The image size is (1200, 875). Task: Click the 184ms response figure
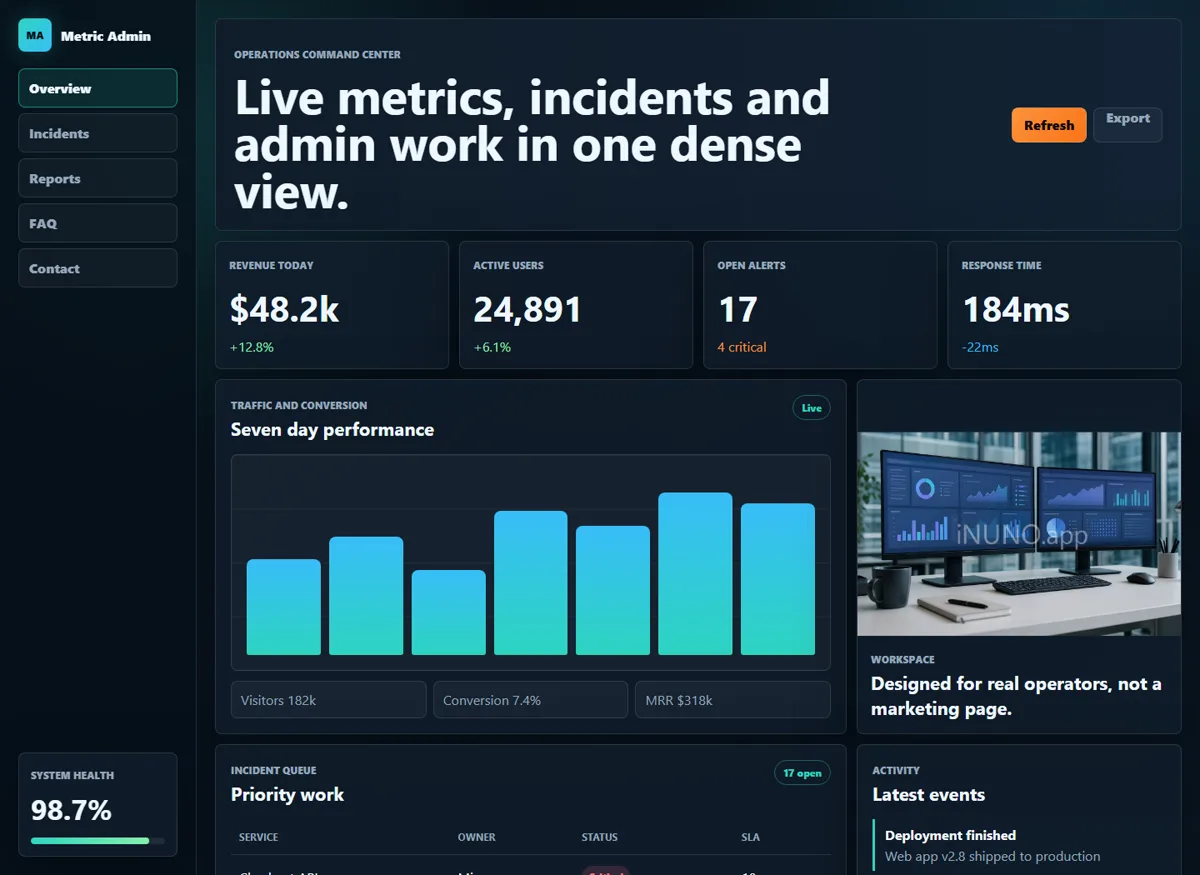click(1015, 310)
